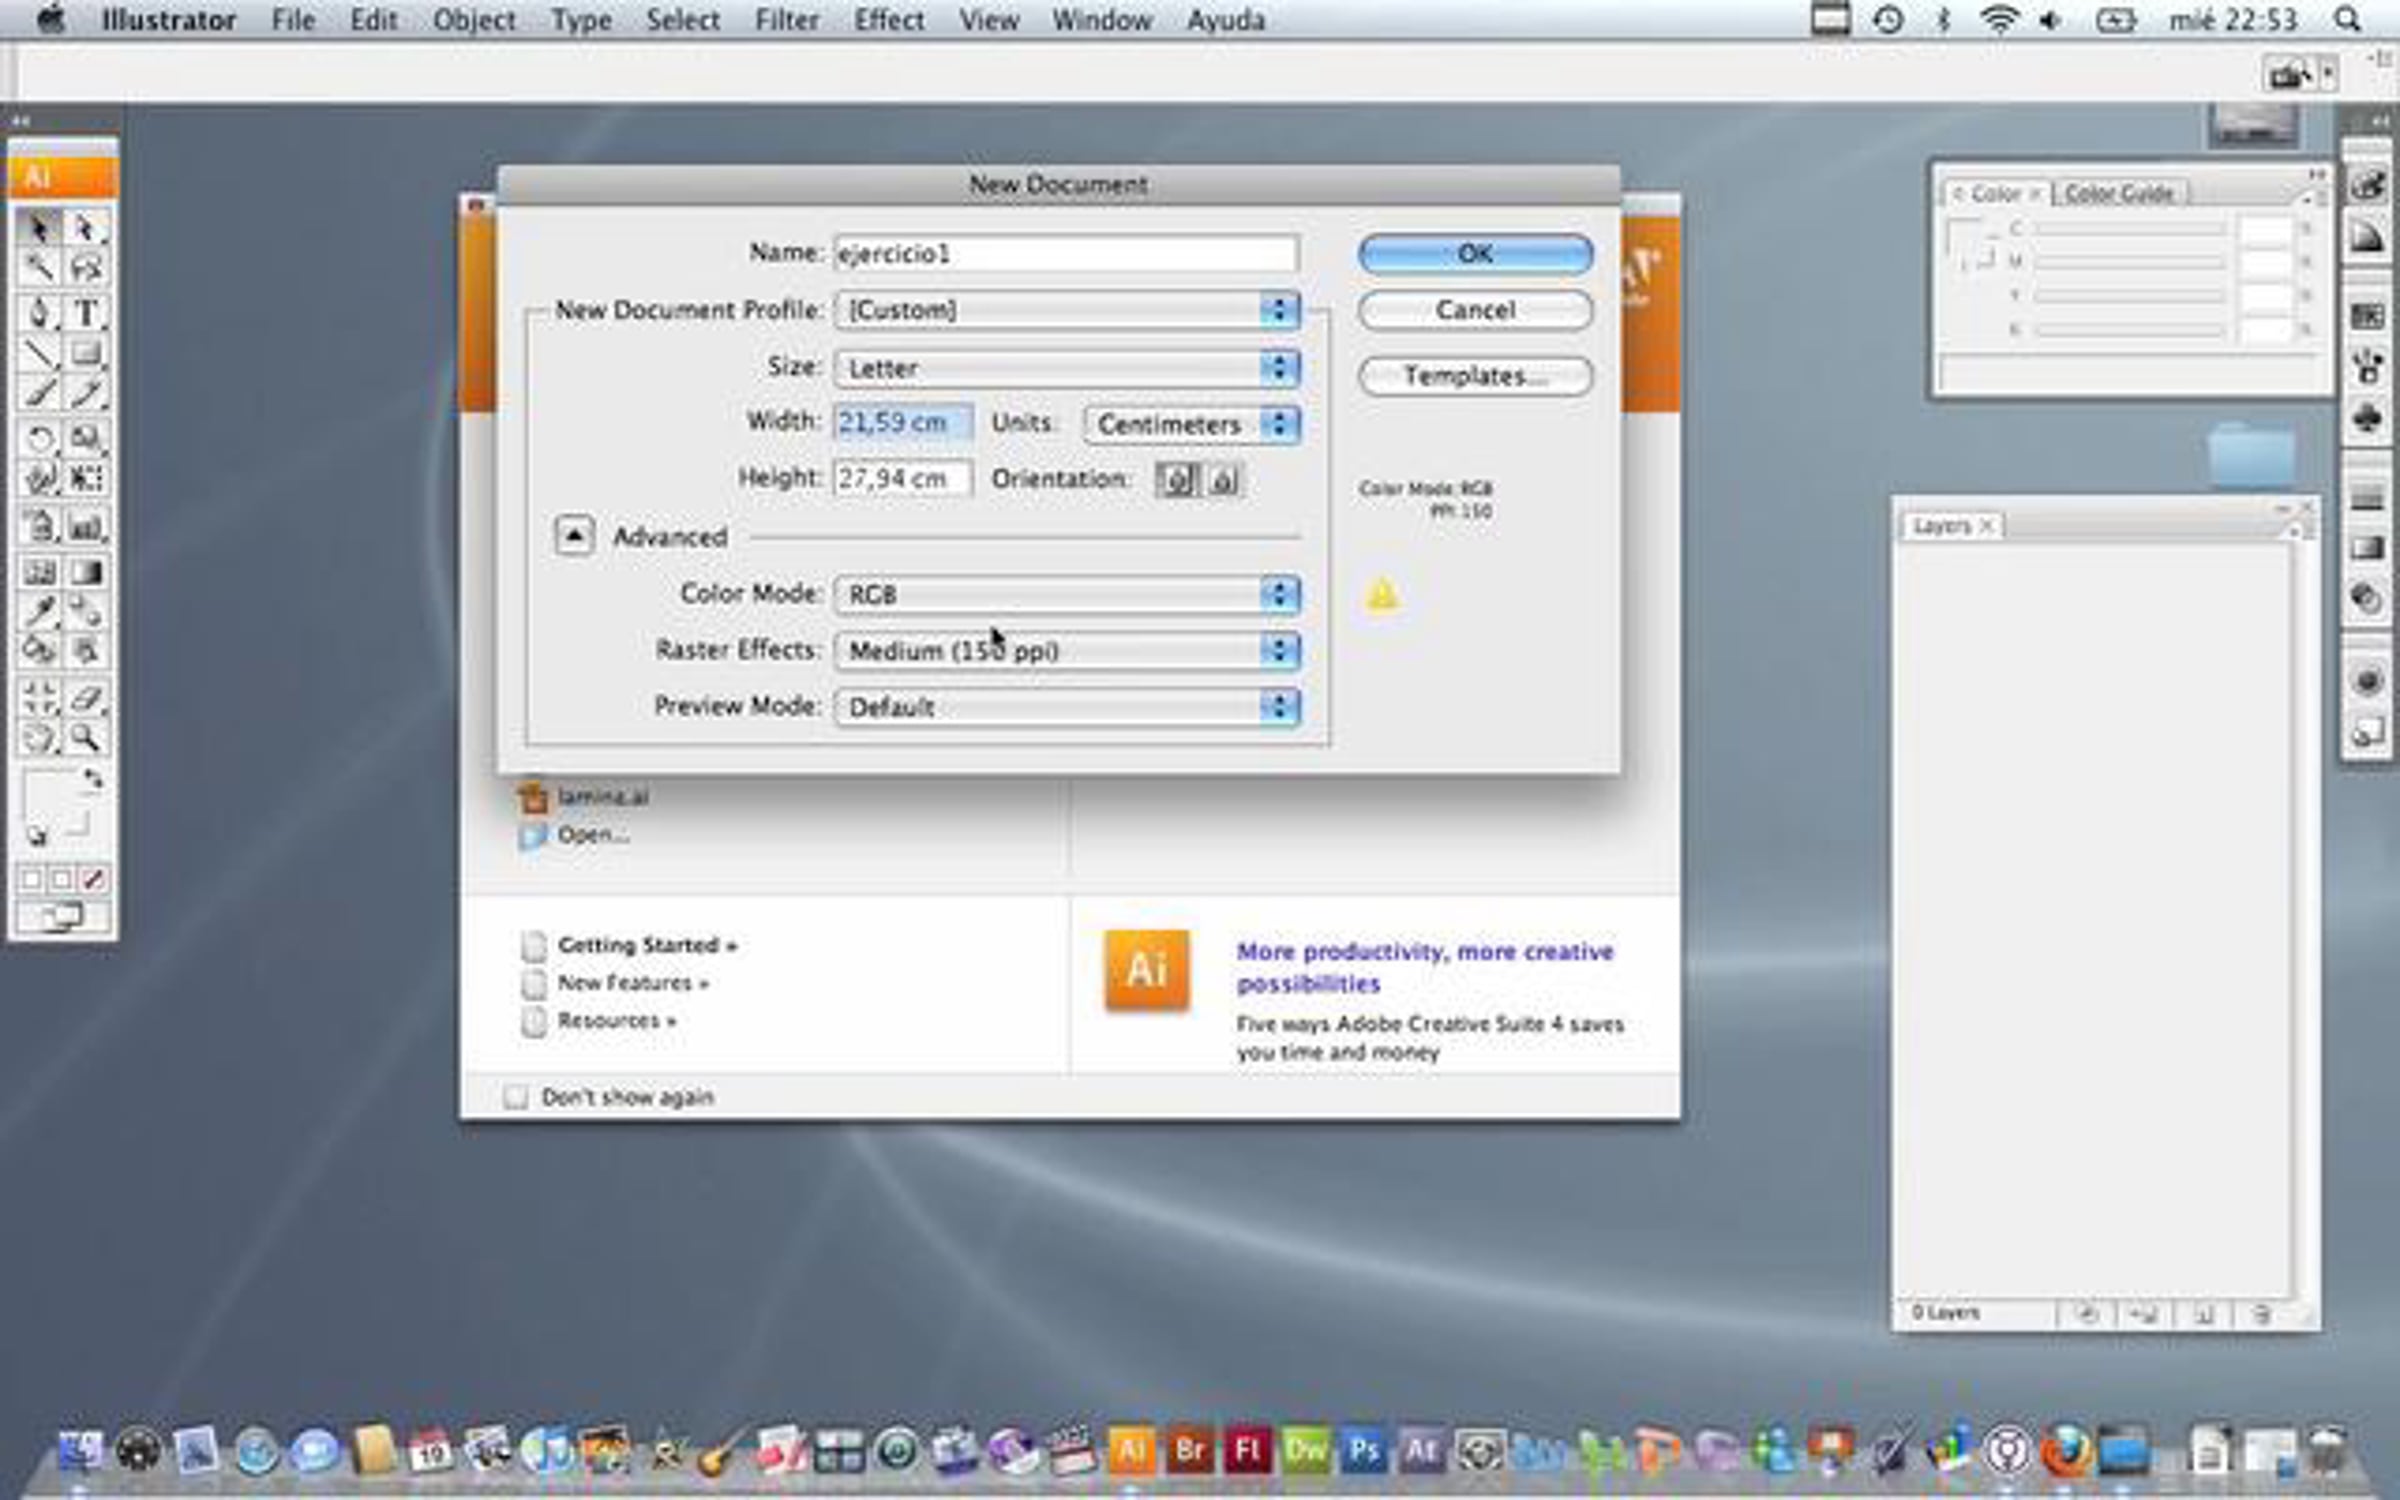The width and height of the screenshot is (2400, 1500).
Task: Click the Templates... button
Action: (x=1475, y=376)
